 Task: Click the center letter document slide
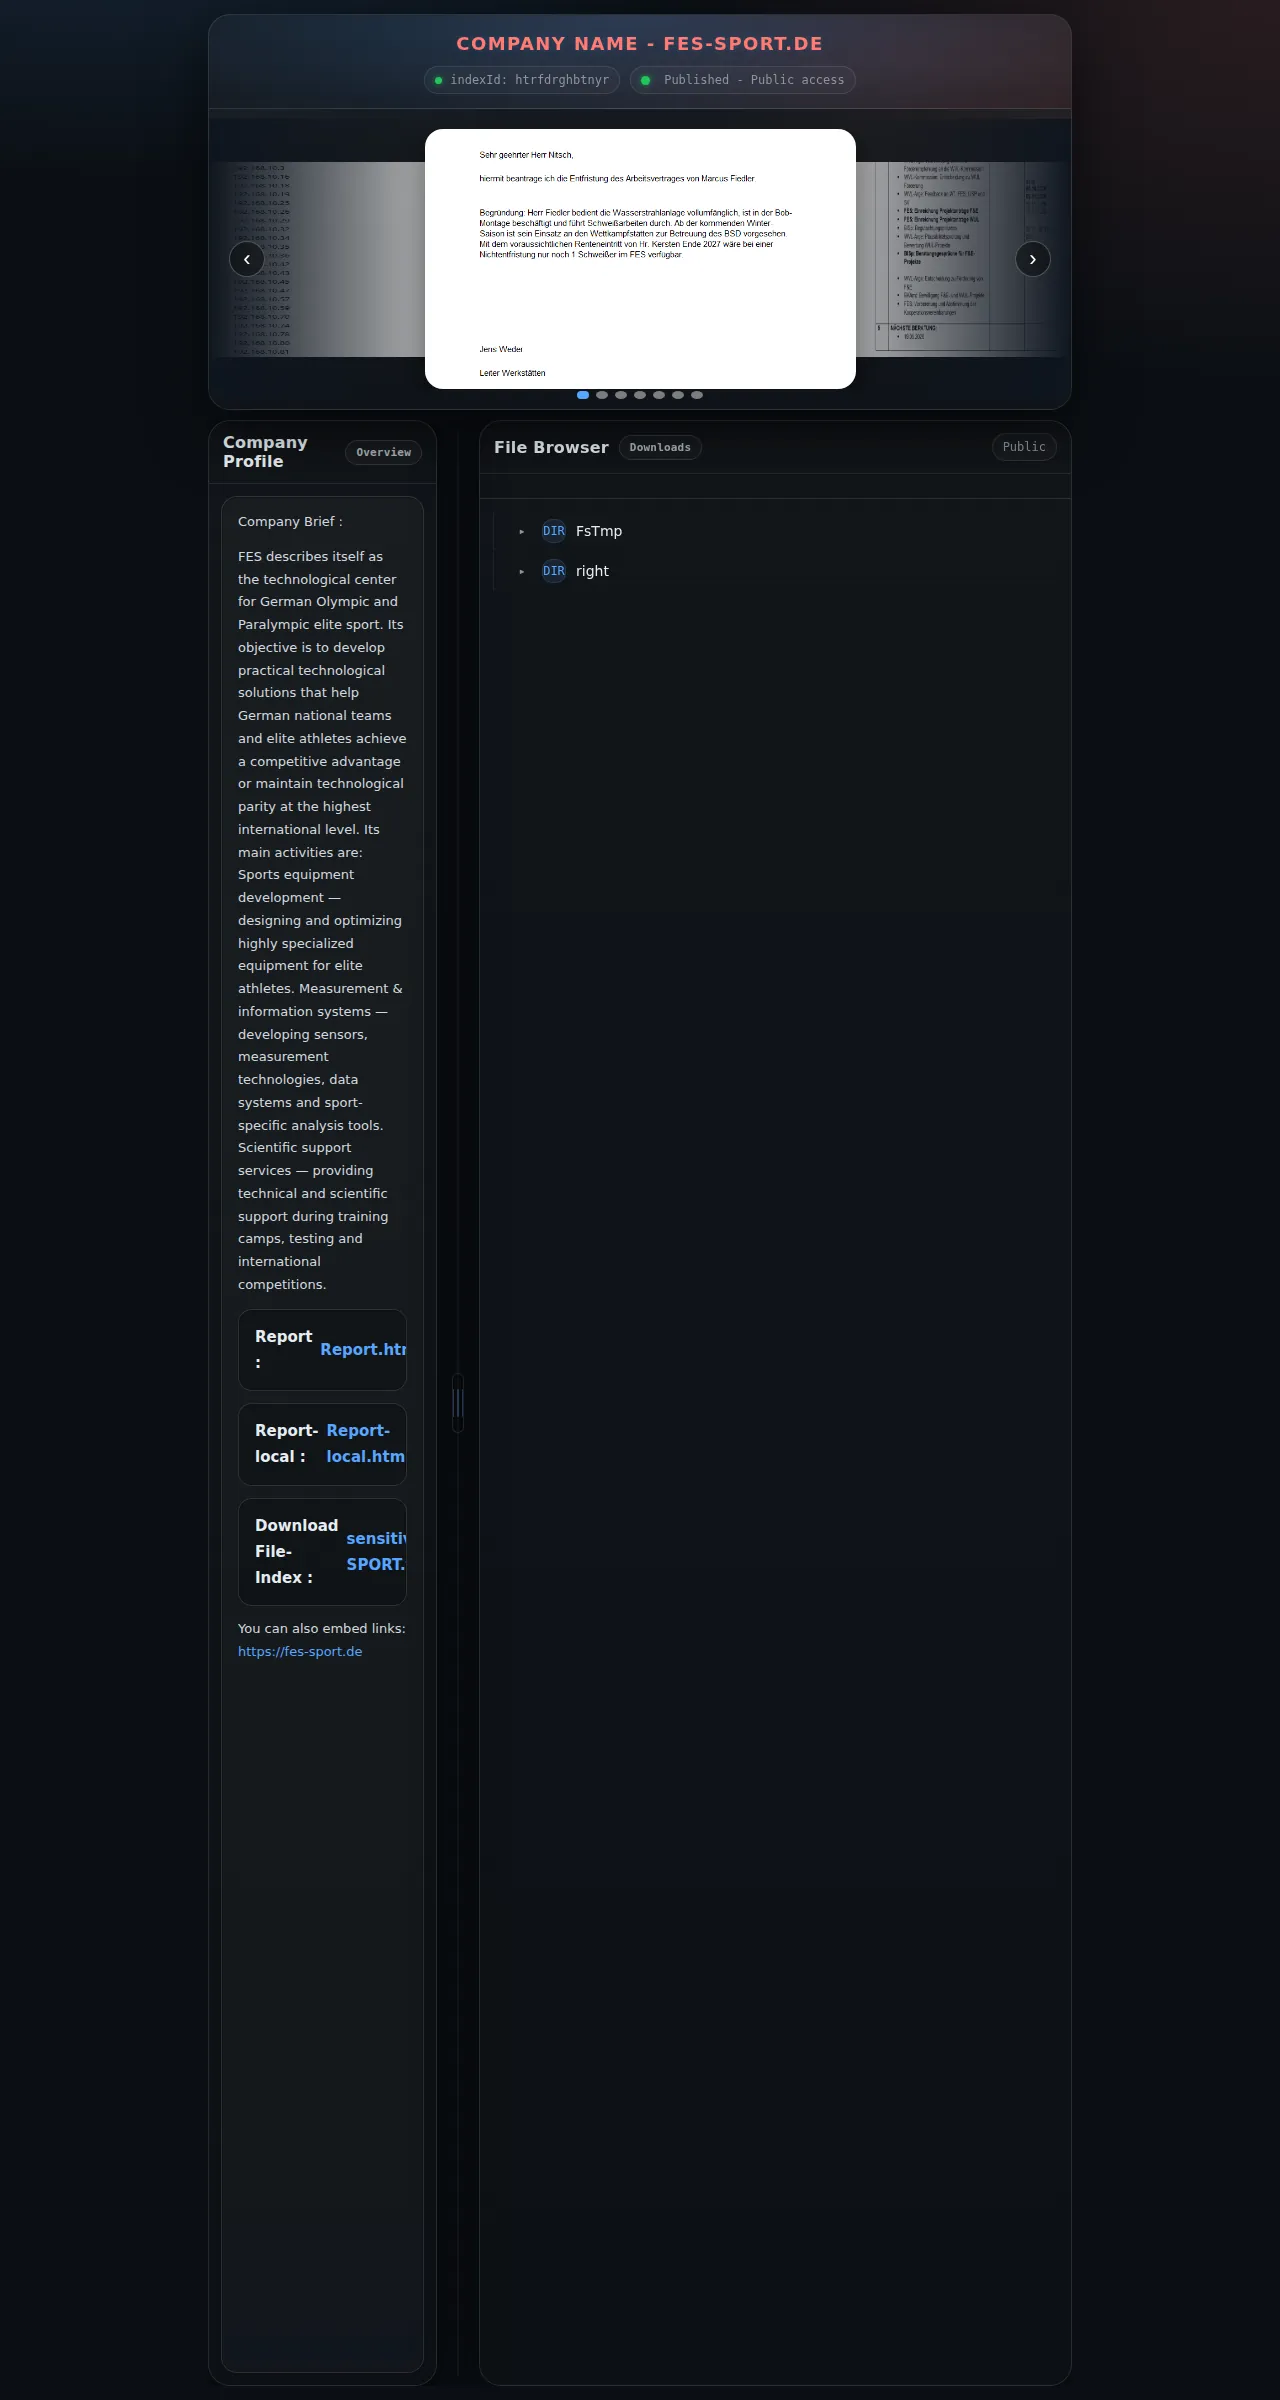[x=640, y=259]
